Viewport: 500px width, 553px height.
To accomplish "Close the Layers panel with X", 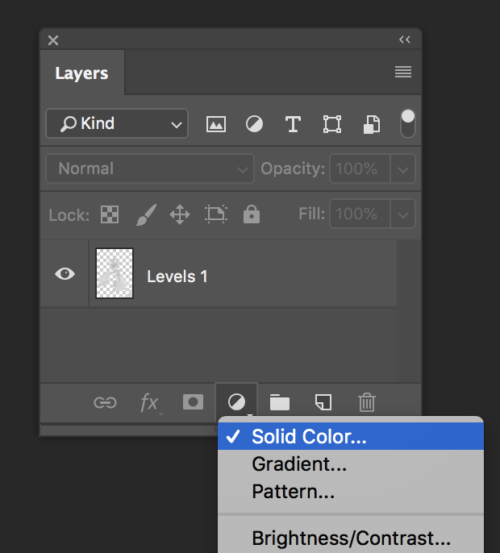I will (x=53, y=40).
